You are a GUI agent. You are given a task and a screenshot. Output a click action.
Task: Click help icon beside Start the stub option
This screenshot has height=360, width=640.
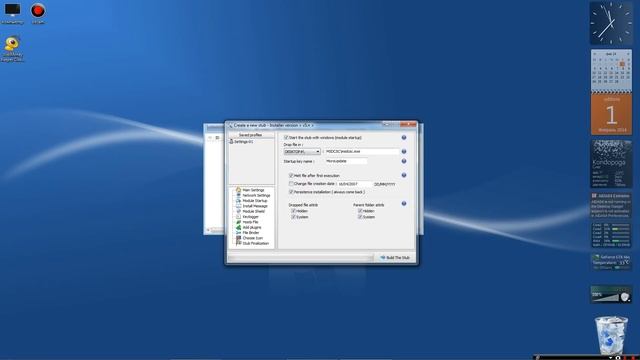point(404,138)
